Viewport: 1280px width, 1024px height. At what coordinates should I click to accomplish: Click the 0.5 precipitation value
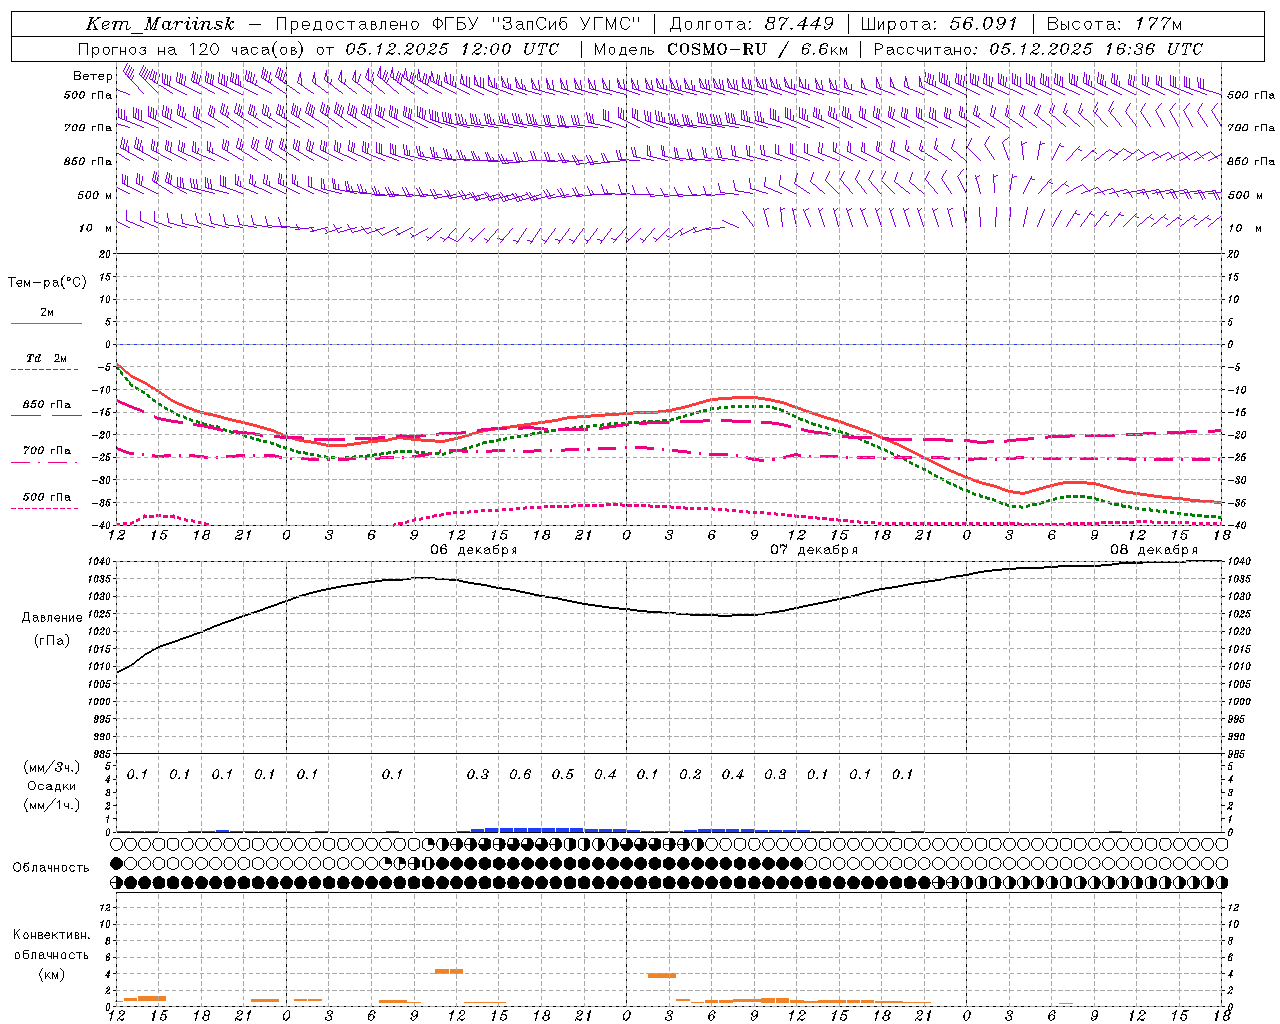click(x=563, y=775)
